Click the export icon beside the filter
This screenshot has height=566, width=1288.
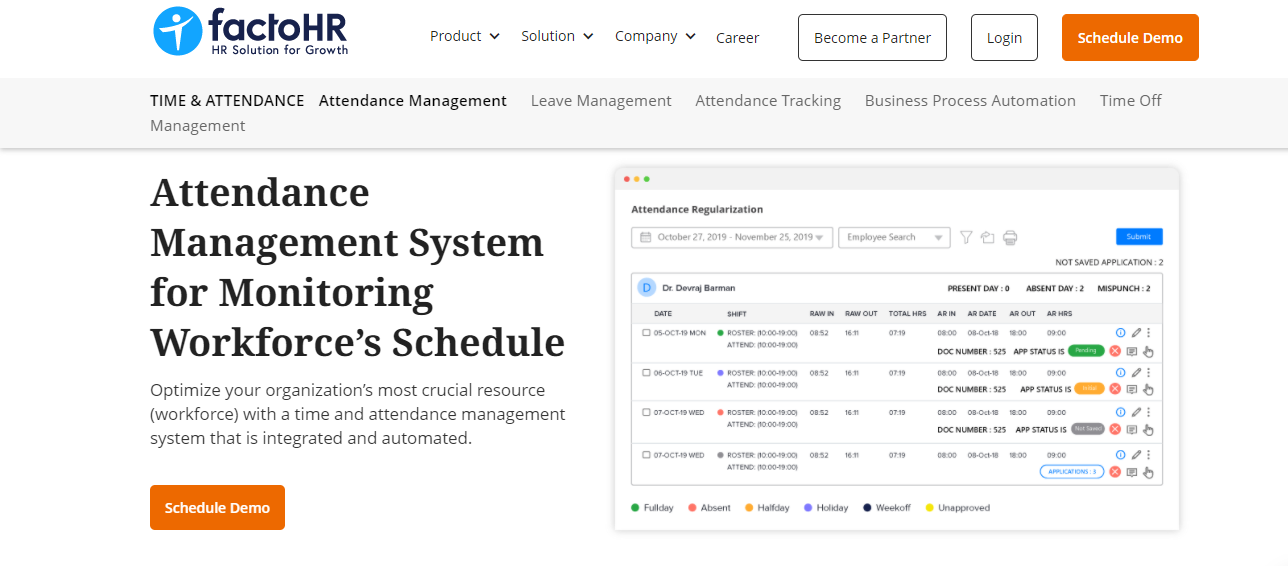[x=987, y=237]
